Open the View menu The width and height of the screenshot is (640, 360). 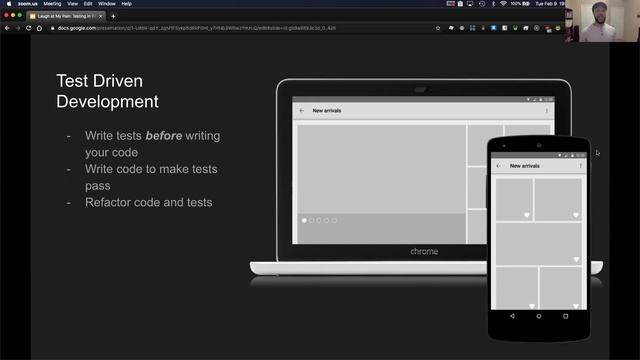[x=72, y=4]
